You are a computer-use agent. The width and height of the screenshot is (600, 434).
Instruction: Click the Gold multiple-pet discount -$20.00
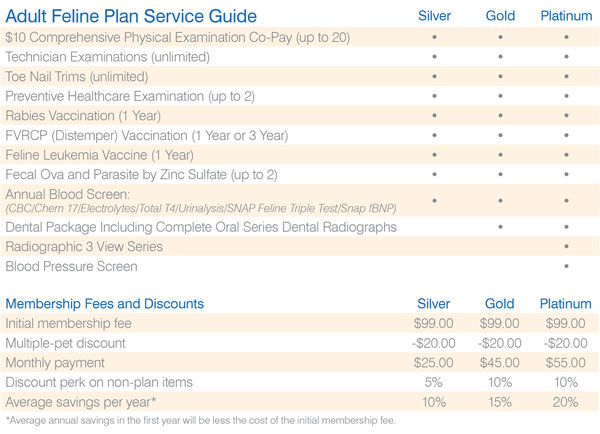point(499,343)
